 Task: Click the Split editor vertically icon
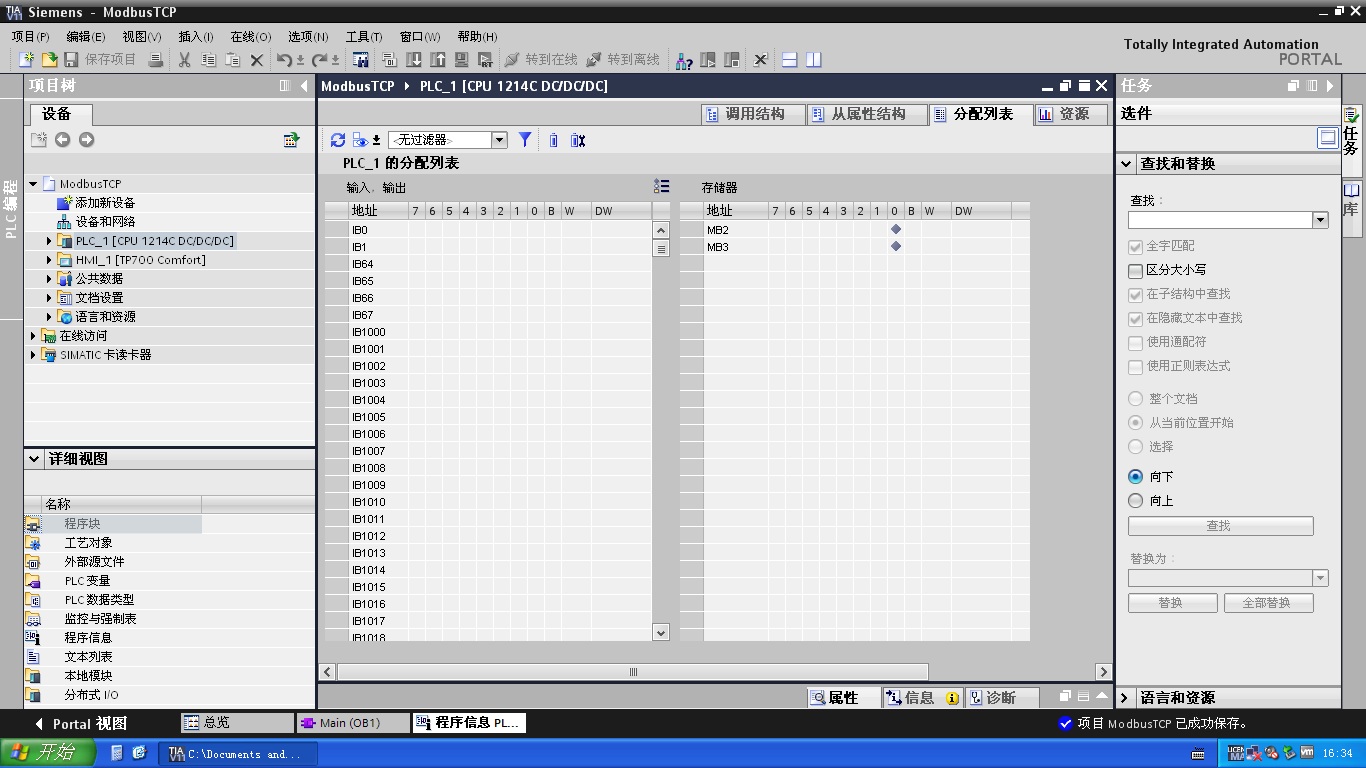tap(814, 60)
